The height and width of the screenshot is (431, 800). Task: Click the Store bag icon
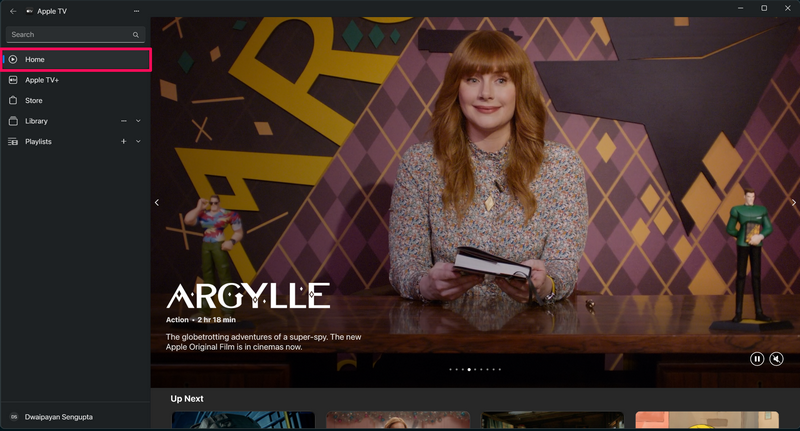pyautogui.click(x=13, y=100)
